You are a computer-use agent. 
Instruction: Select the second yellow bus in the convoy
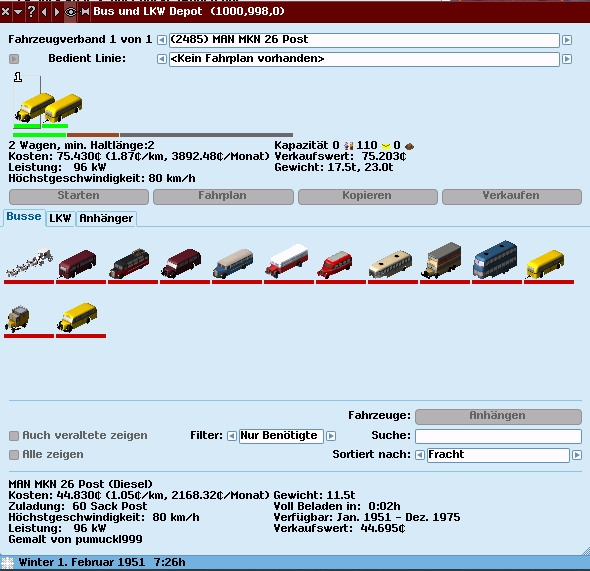62,108
